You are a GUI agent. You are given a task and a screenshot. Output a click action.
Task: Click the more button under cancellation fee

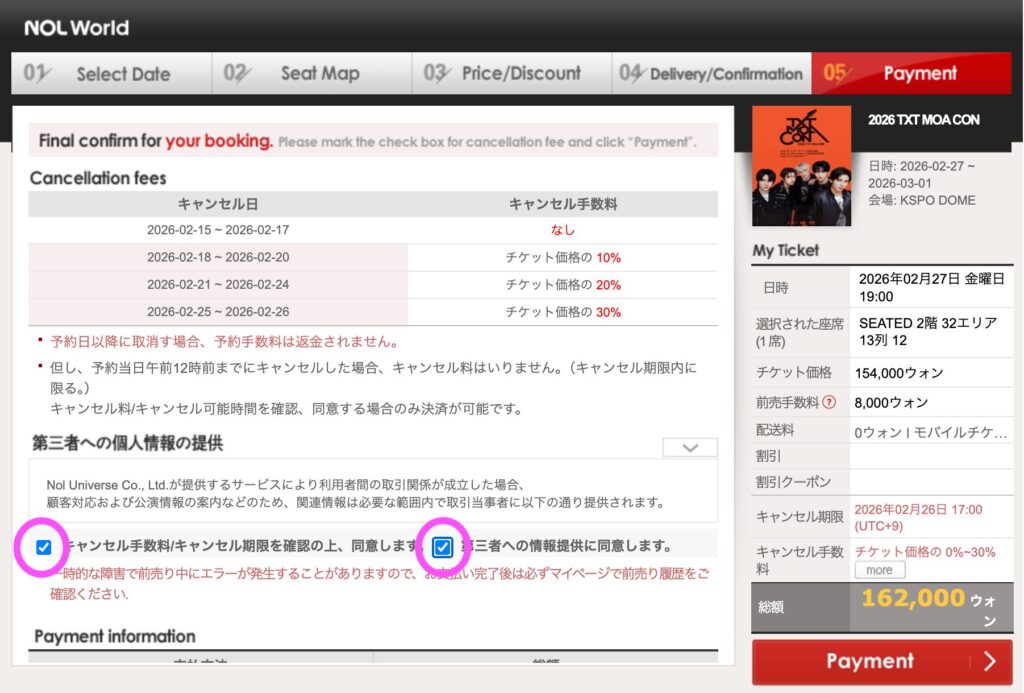(x=879, y=570)
